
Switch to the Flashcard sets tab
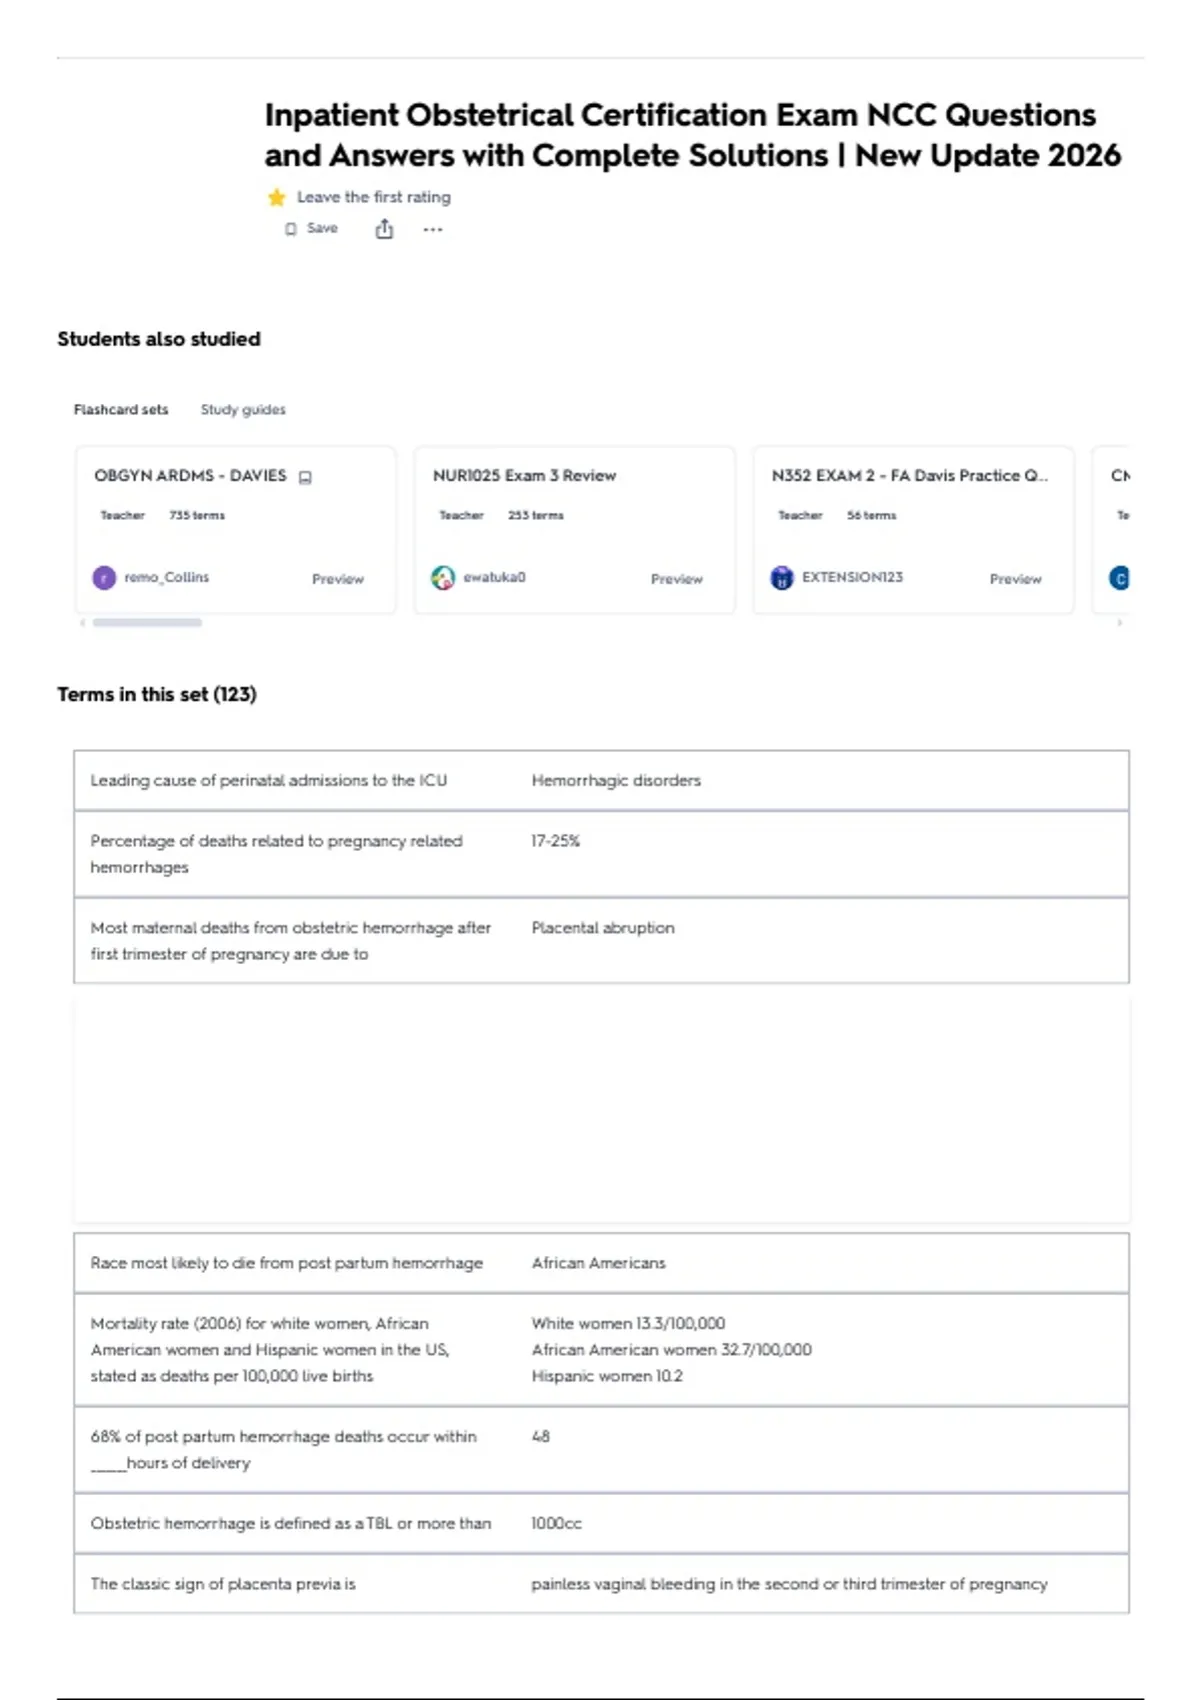121,410
